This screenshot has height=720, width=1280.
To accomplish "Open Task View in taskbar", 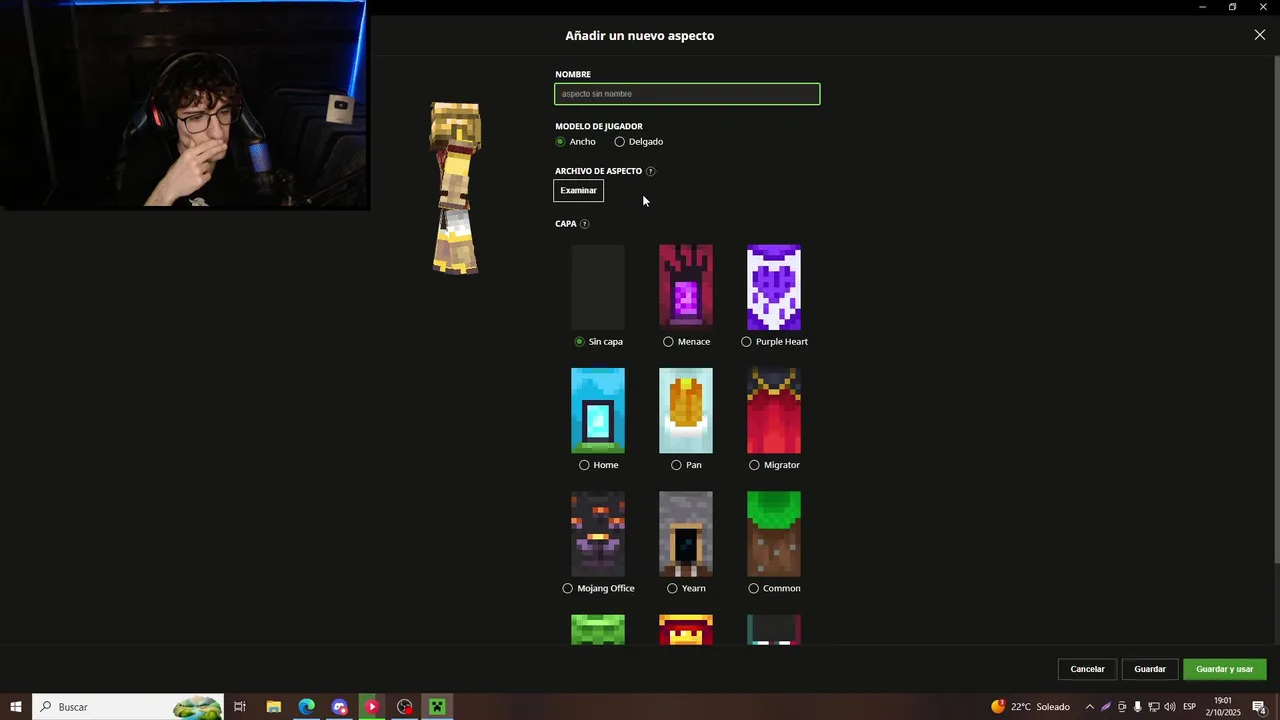I will point(240,707).
